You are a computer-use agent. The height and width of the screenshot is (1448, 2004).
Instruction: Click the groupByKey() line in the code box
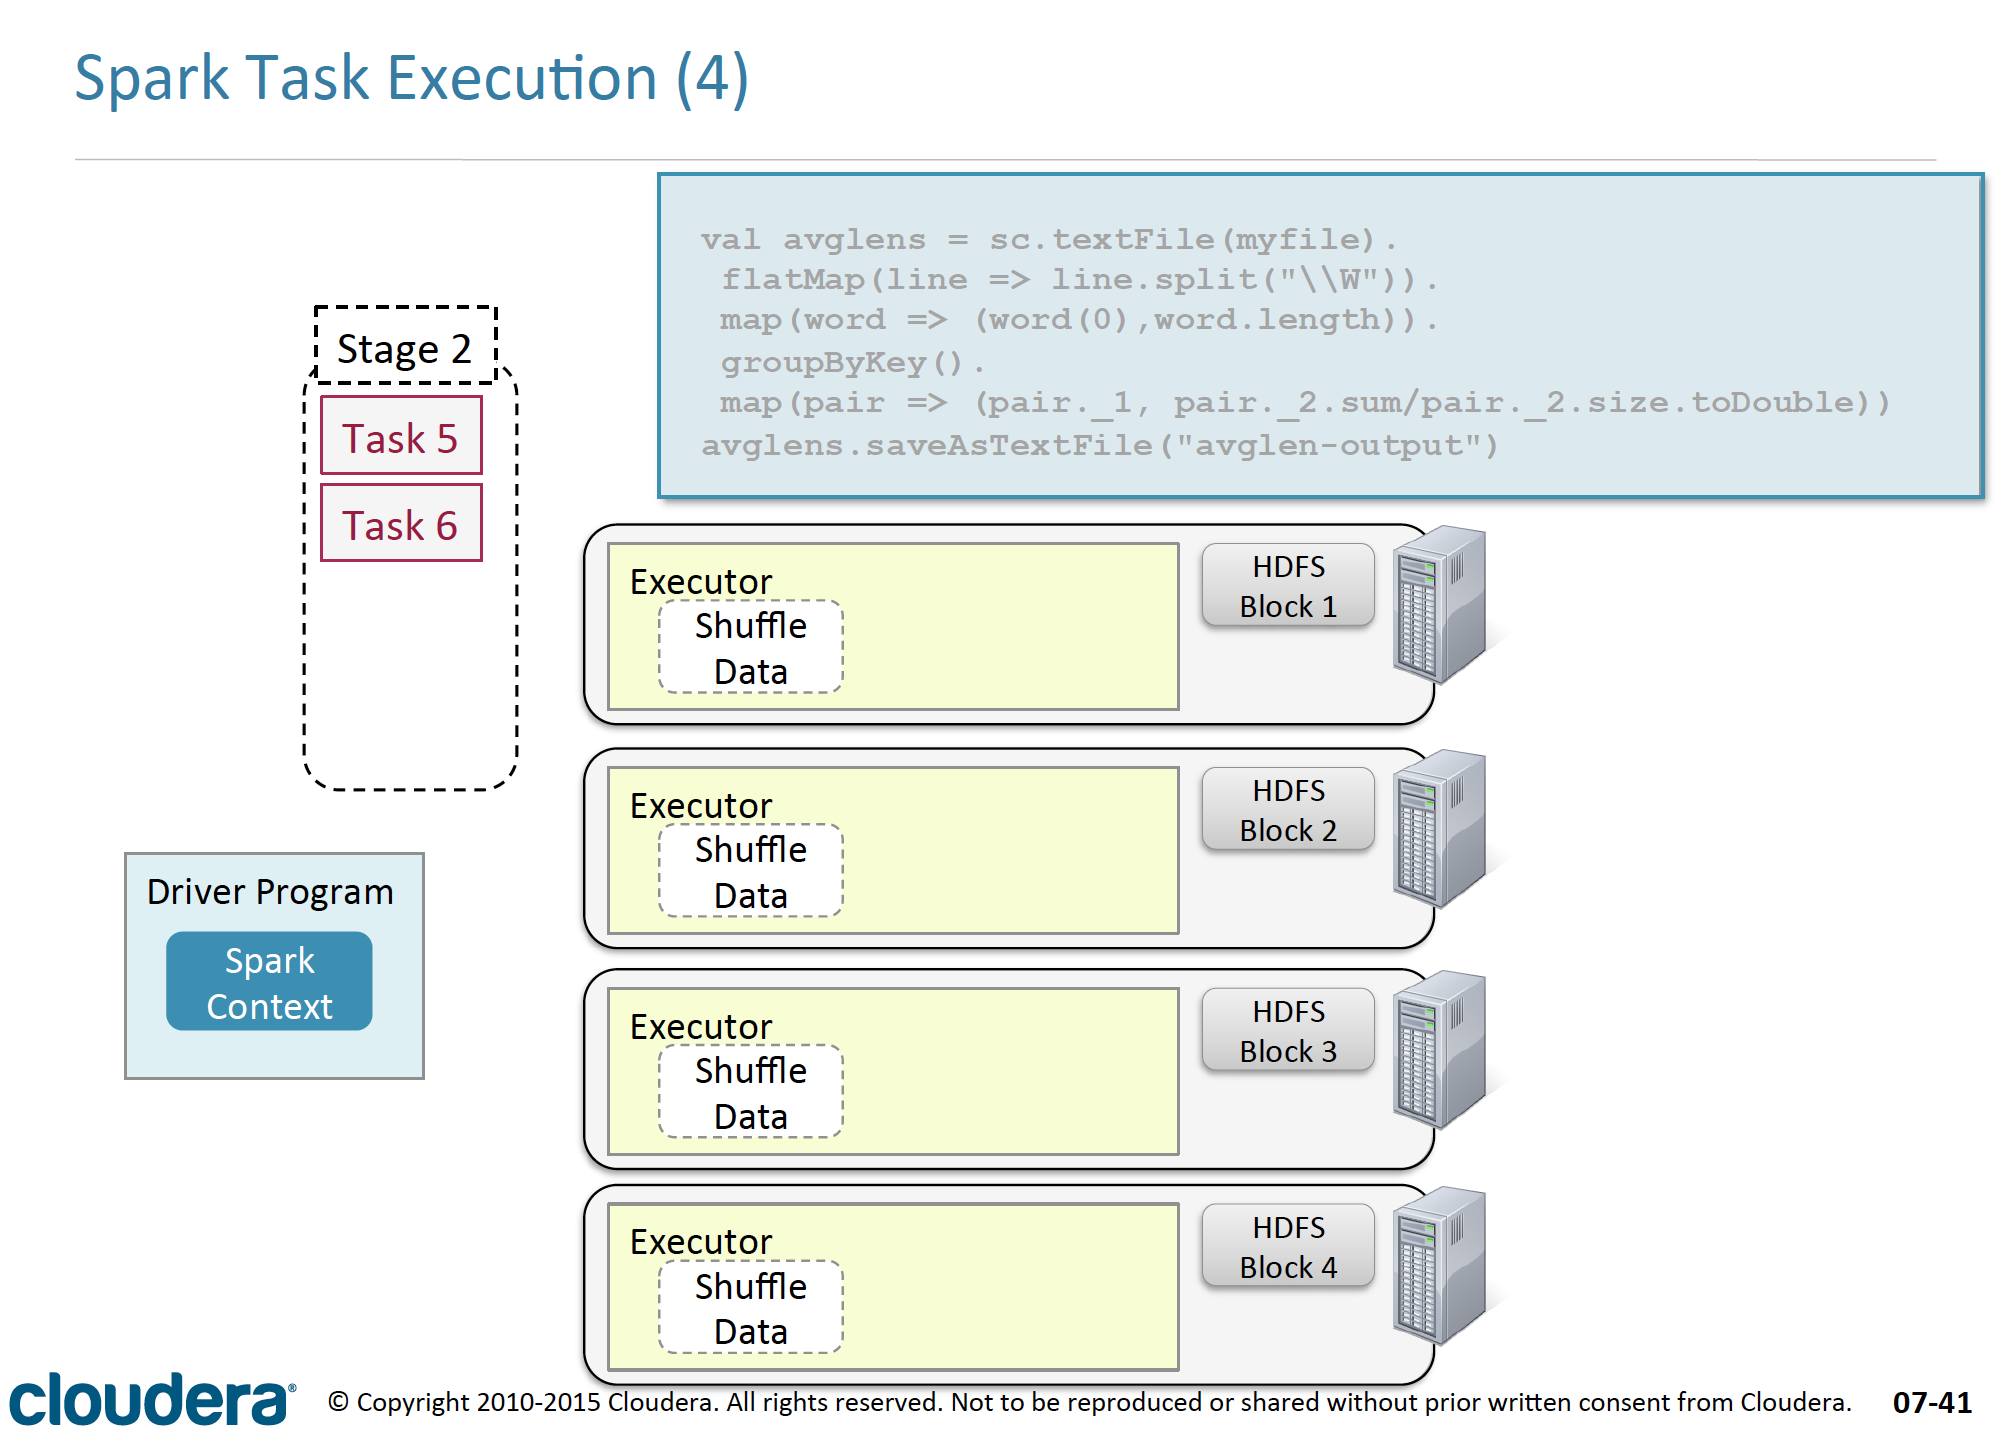852,362
